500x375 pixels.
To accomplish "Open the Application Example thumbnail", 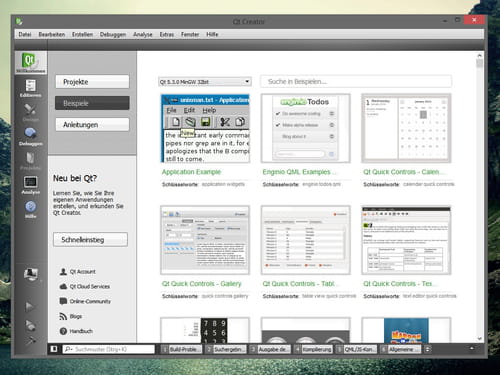I will (205, 128).
